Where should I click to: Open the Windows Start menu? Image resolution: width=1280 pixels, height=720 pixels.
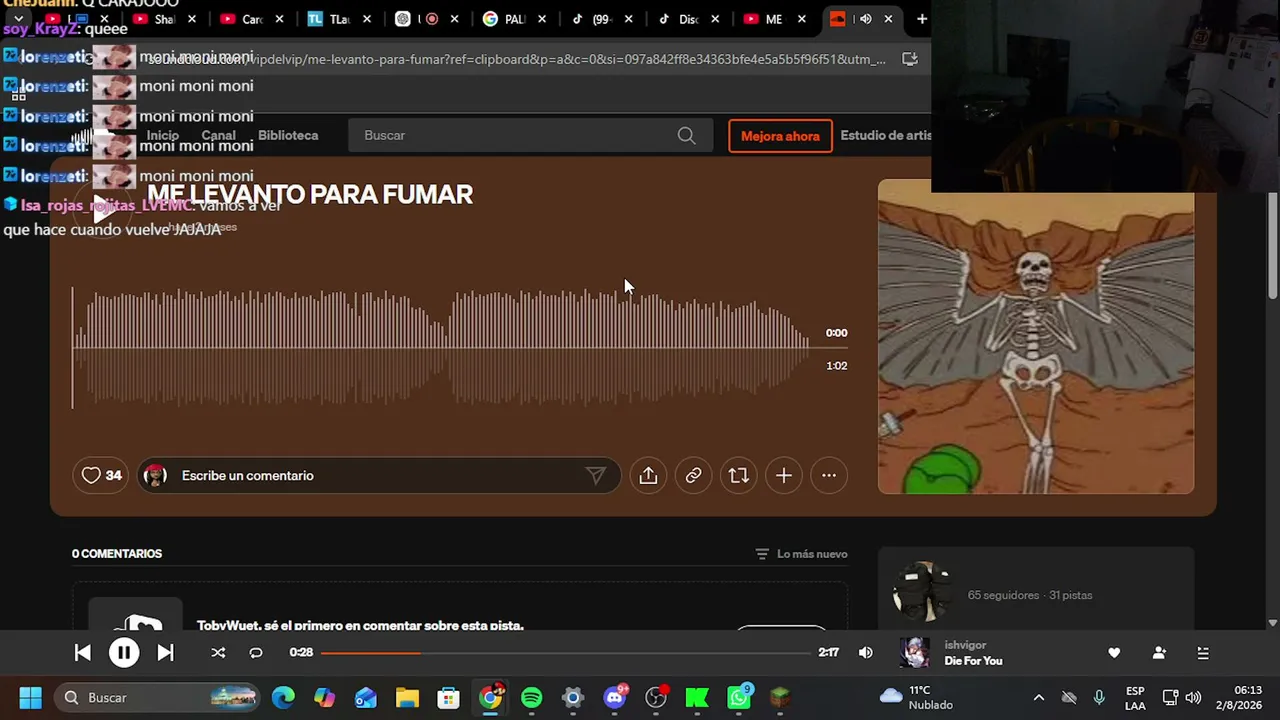coord(30,698)
